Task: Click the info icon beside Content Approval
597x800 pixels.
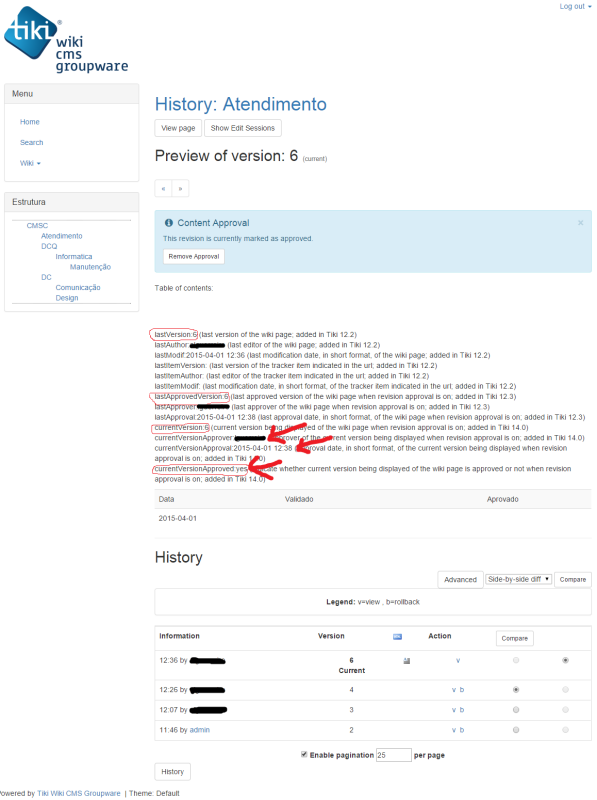Action: [169, 223]
